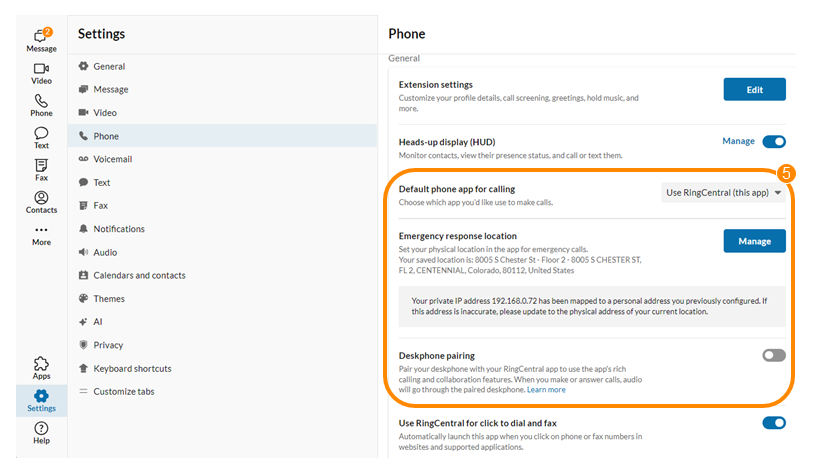Select Voicemail in settings list
The width and height of the screenshot is (813, 473).
pos(112,159)
